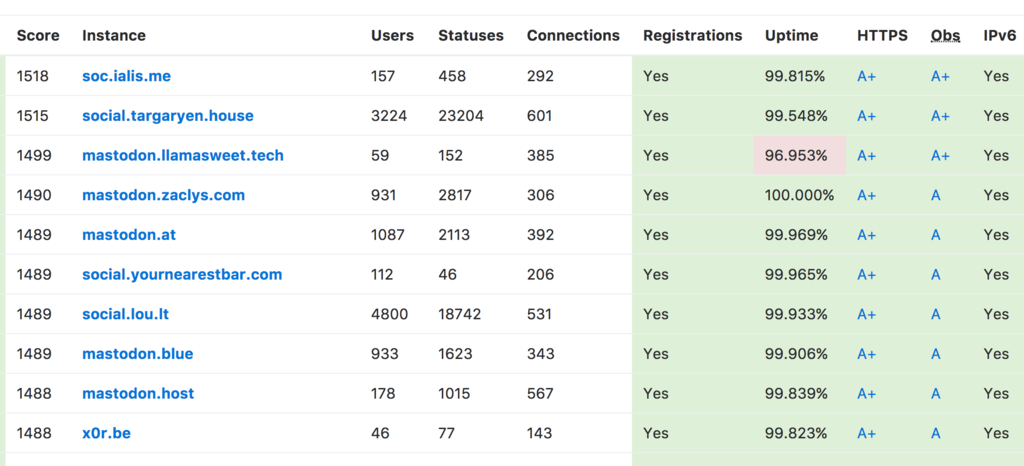Open the HTTPS A+ grade for social.targaryen.house
Screen dimensions: 1024x466
tap(867, 116)
